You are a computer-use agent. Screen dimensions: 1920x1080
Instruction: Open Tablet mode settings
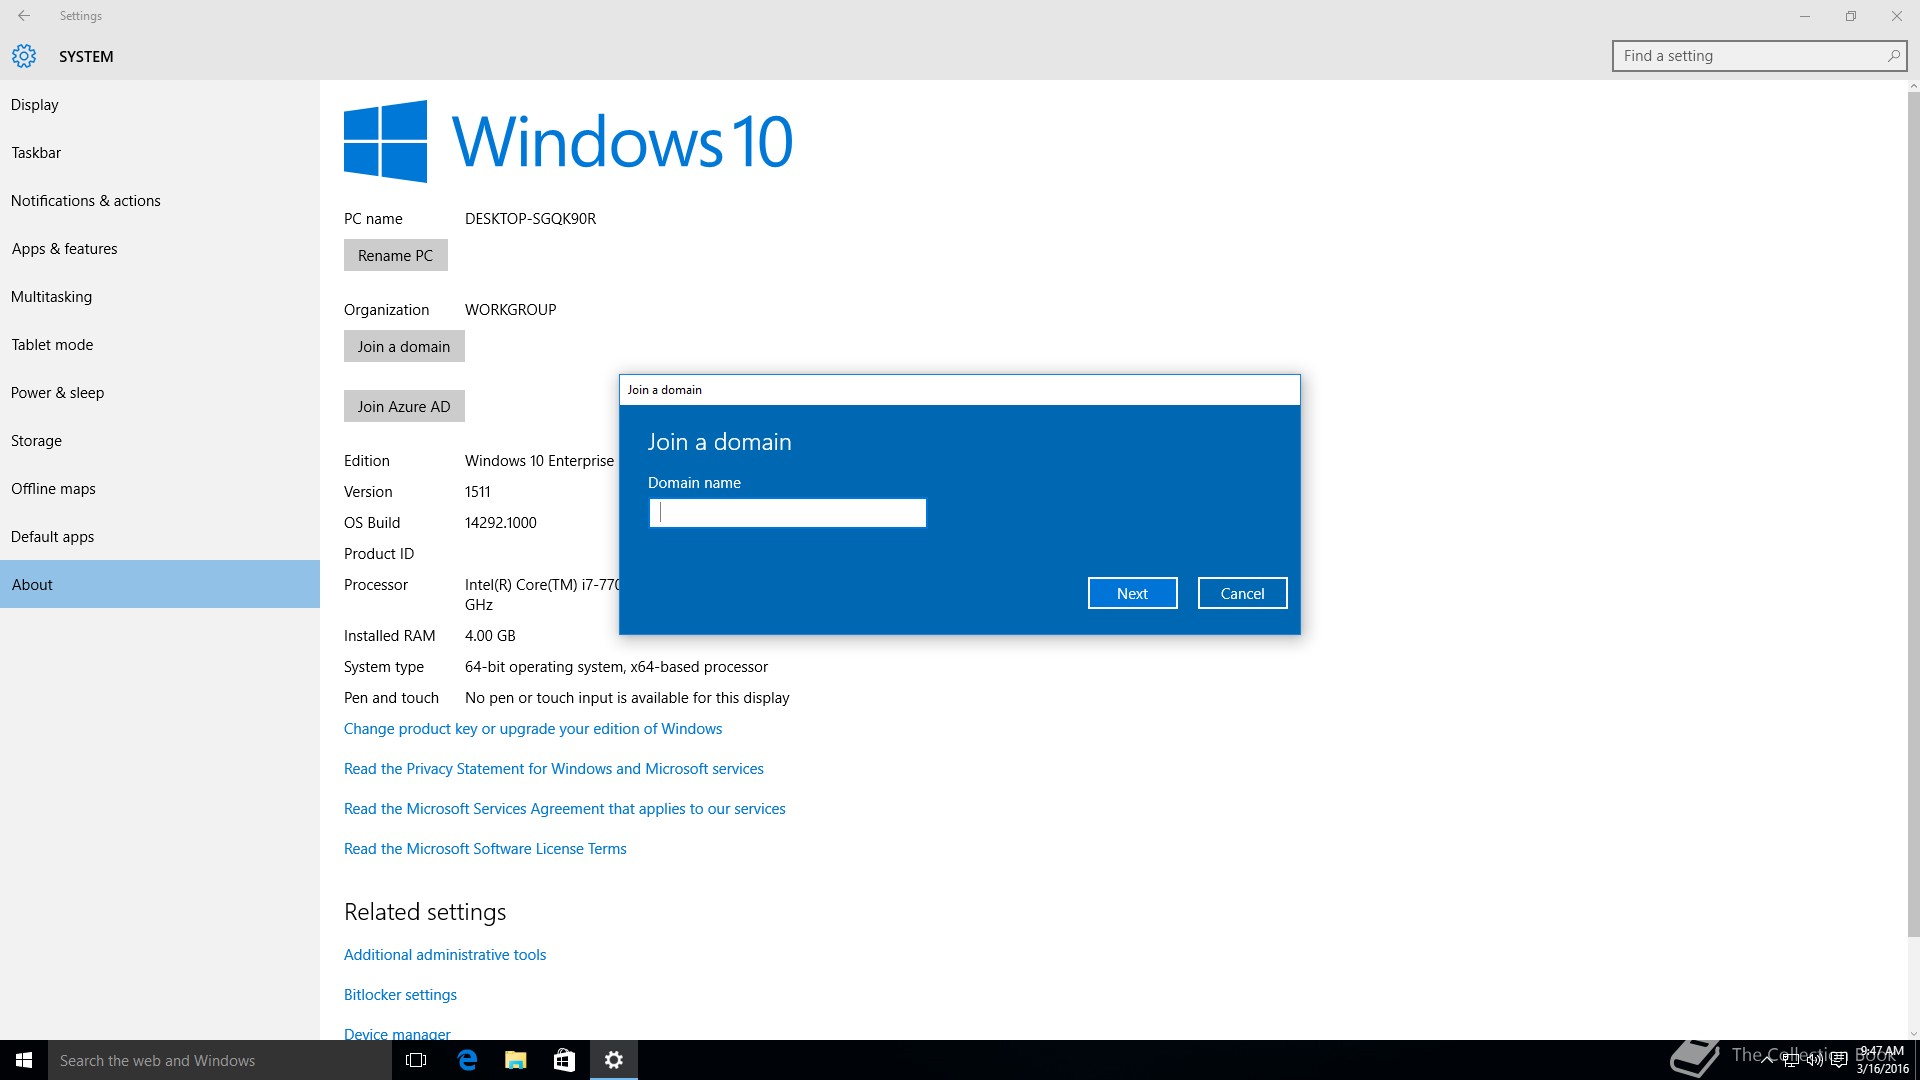[160, 345]
